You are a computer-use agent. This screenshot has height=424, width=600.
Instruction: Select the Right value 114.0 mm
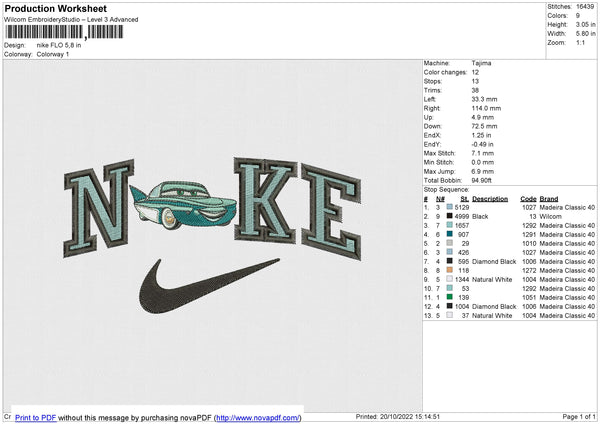coord(486,108)
